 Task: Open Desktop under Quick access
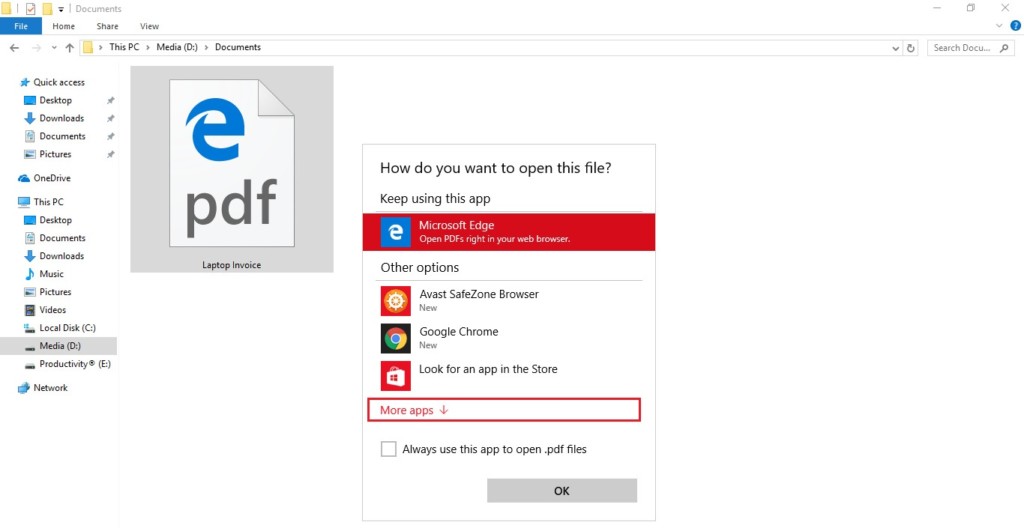[x=56, y=100]
